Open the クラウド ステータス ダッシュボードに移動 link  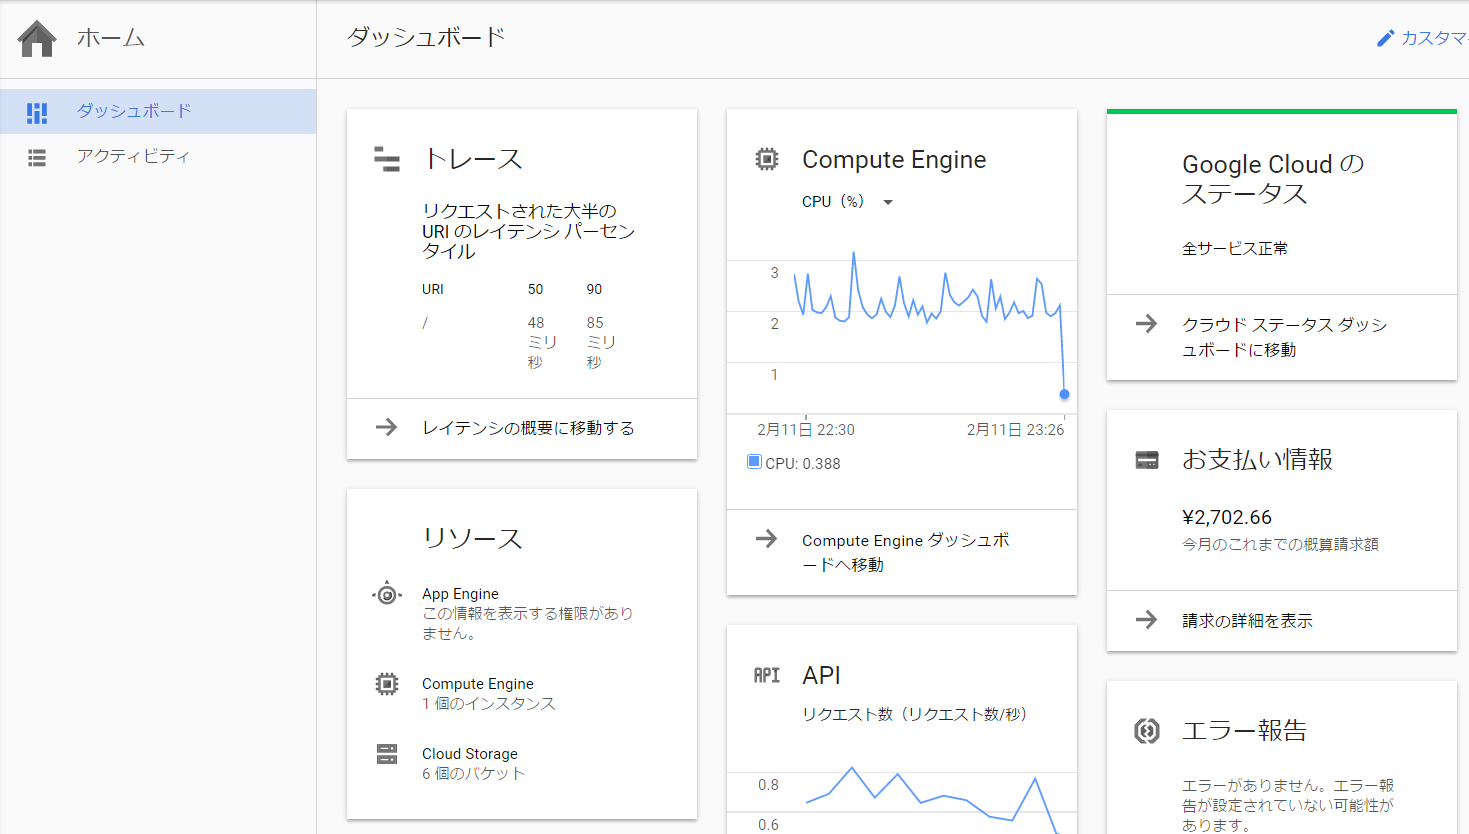click(x=1284, y=337)
